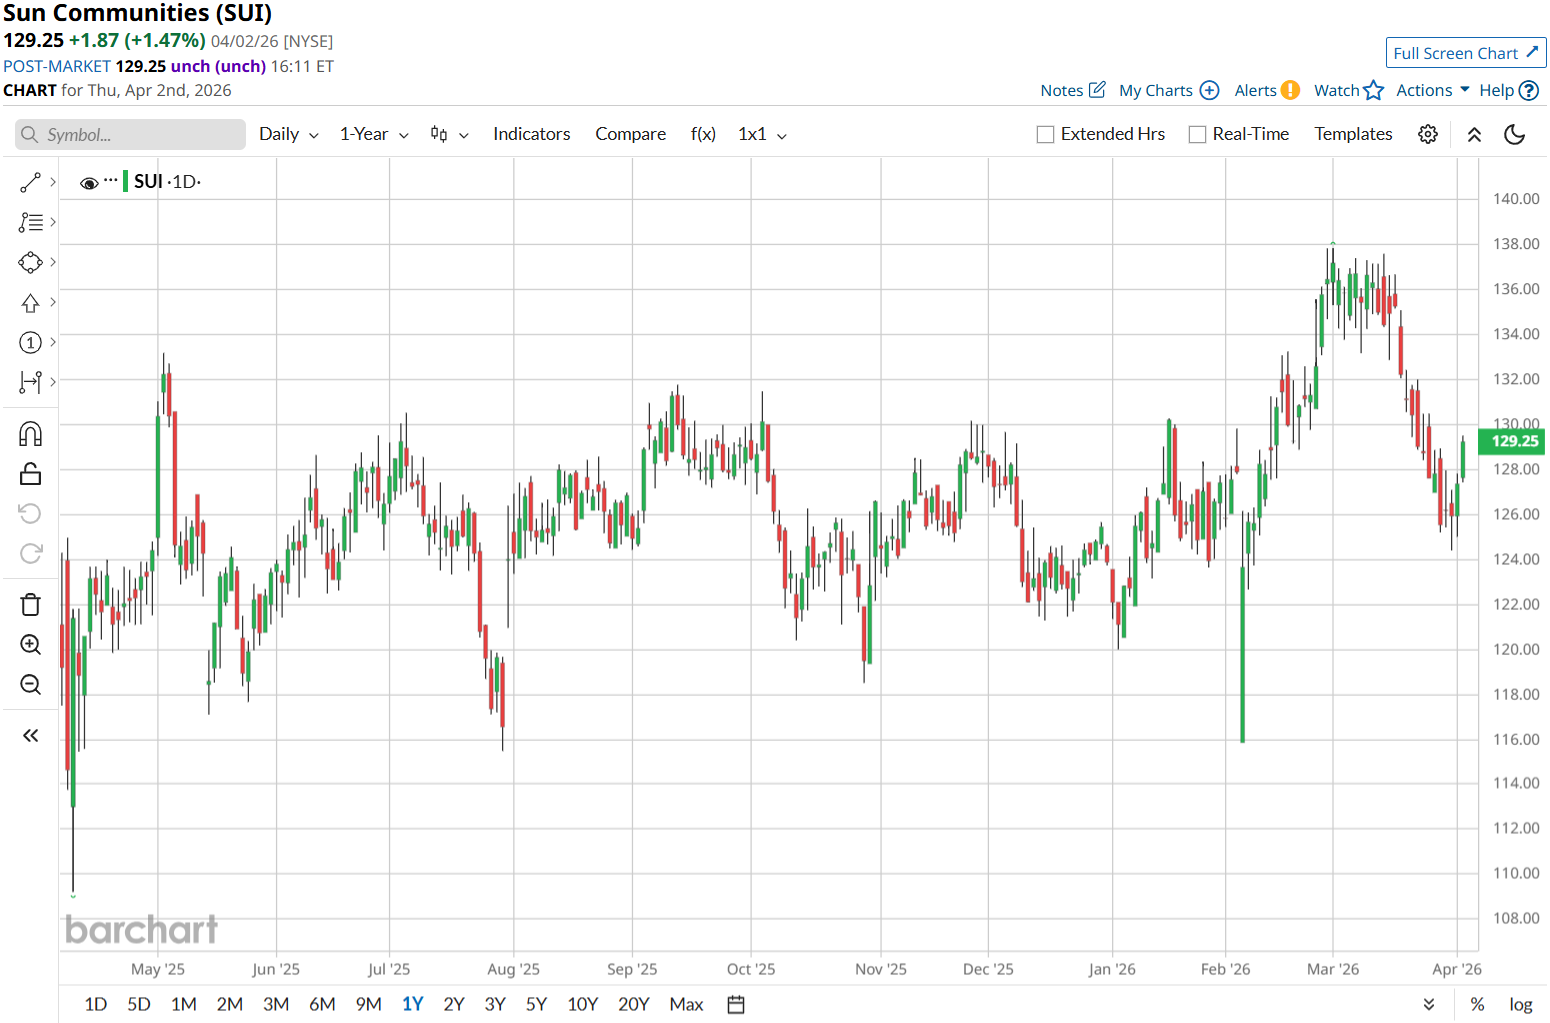This screenshot has height=1023, width=1550.
Task: Open the Compare menu
Action: click(630, 134)
